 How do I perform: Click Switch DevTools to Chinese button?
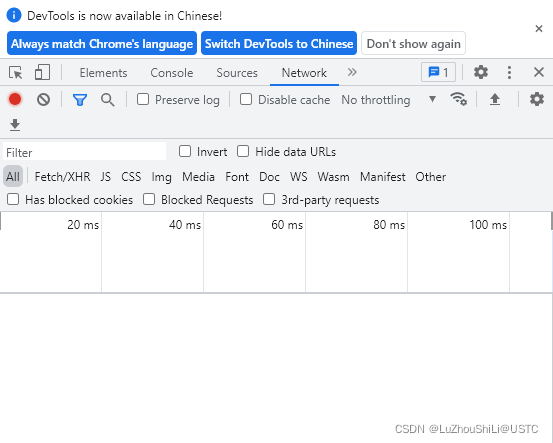click(x=279, y=43)
